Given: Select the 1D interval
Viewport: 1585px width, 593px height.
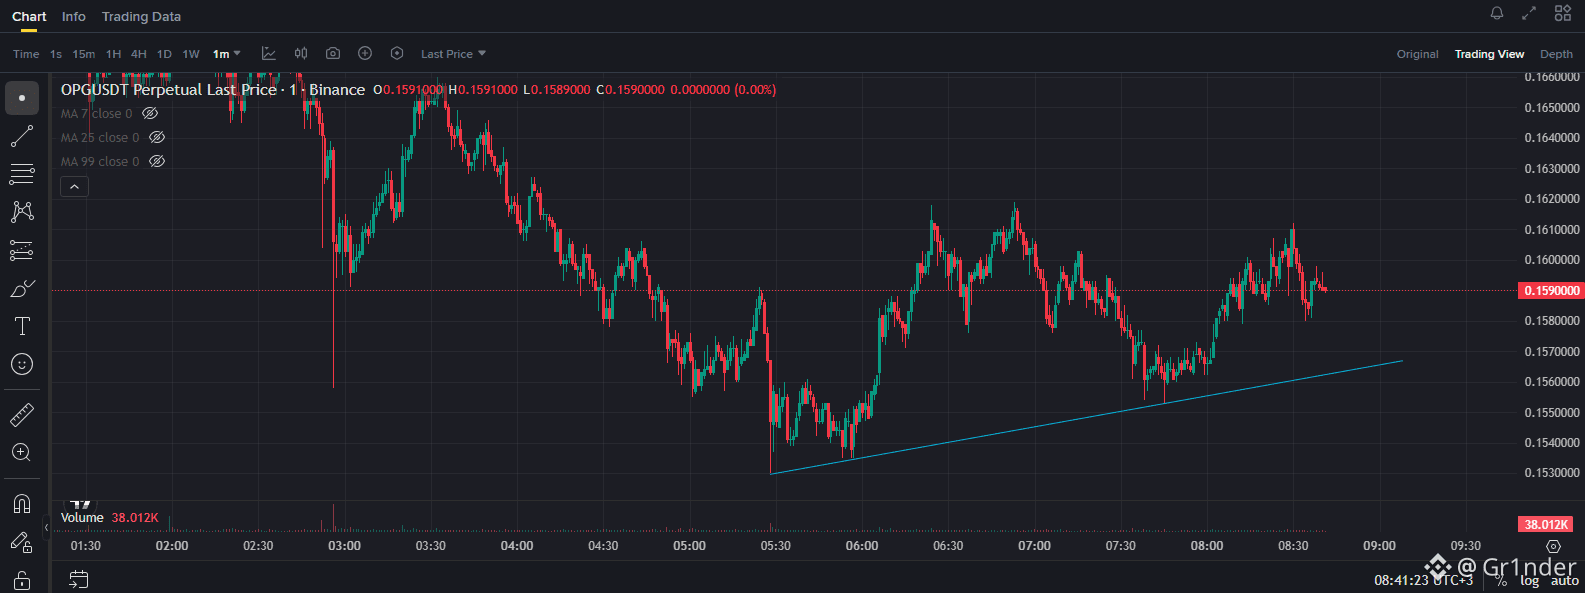Looking at the screenshot, I should click(164, 54).
